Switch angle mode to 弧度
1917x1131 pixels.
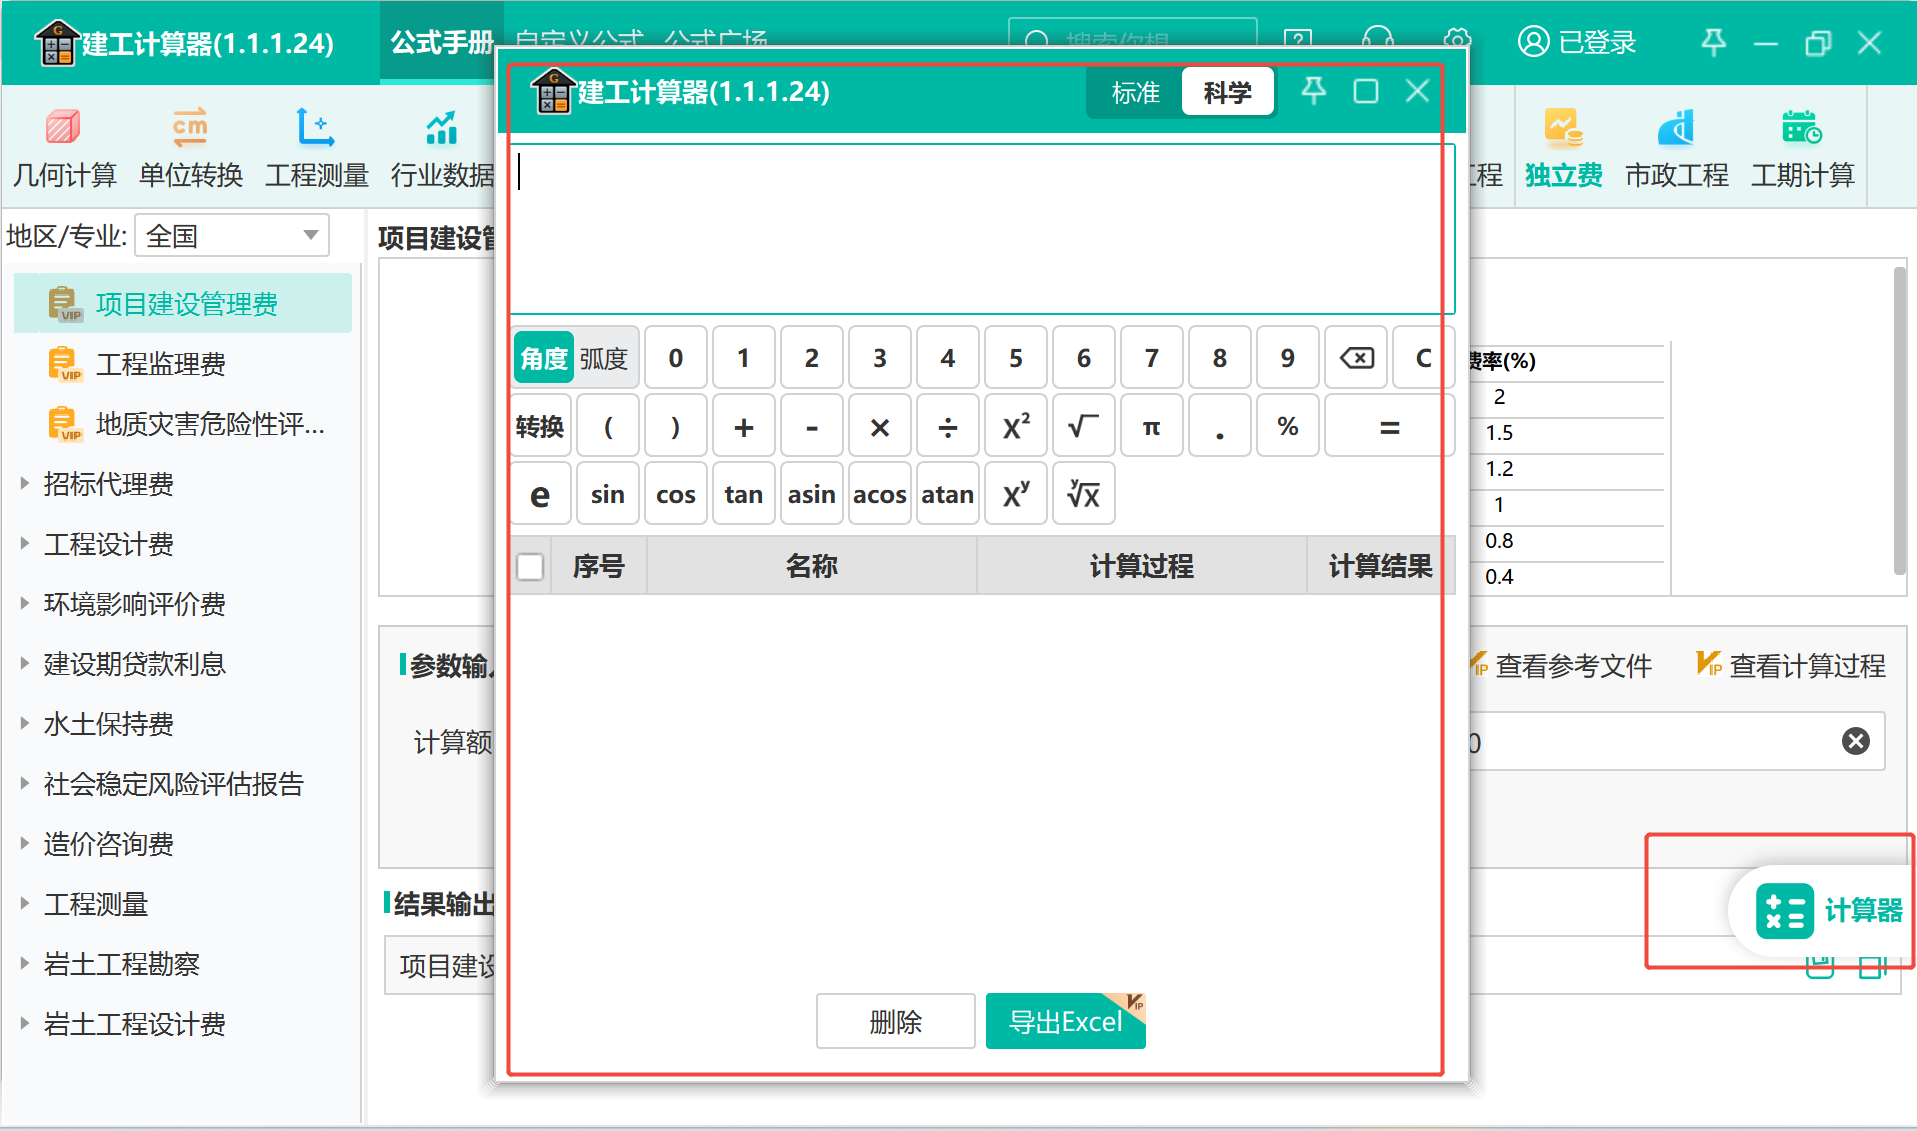[x=604, y=358]
